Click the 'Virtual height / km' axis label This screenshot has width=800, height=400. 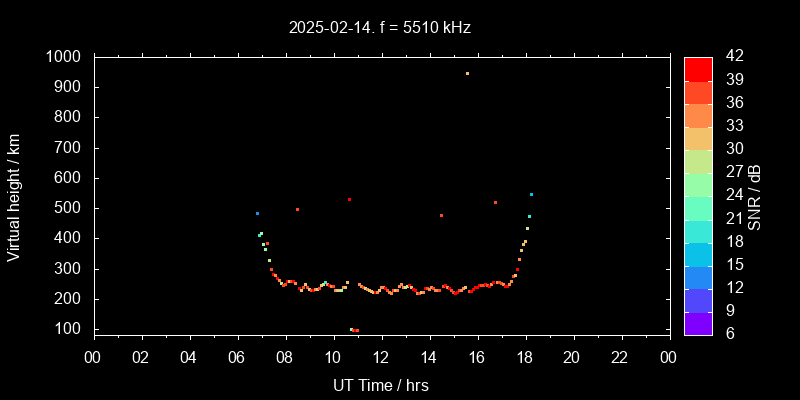[14, 194]
